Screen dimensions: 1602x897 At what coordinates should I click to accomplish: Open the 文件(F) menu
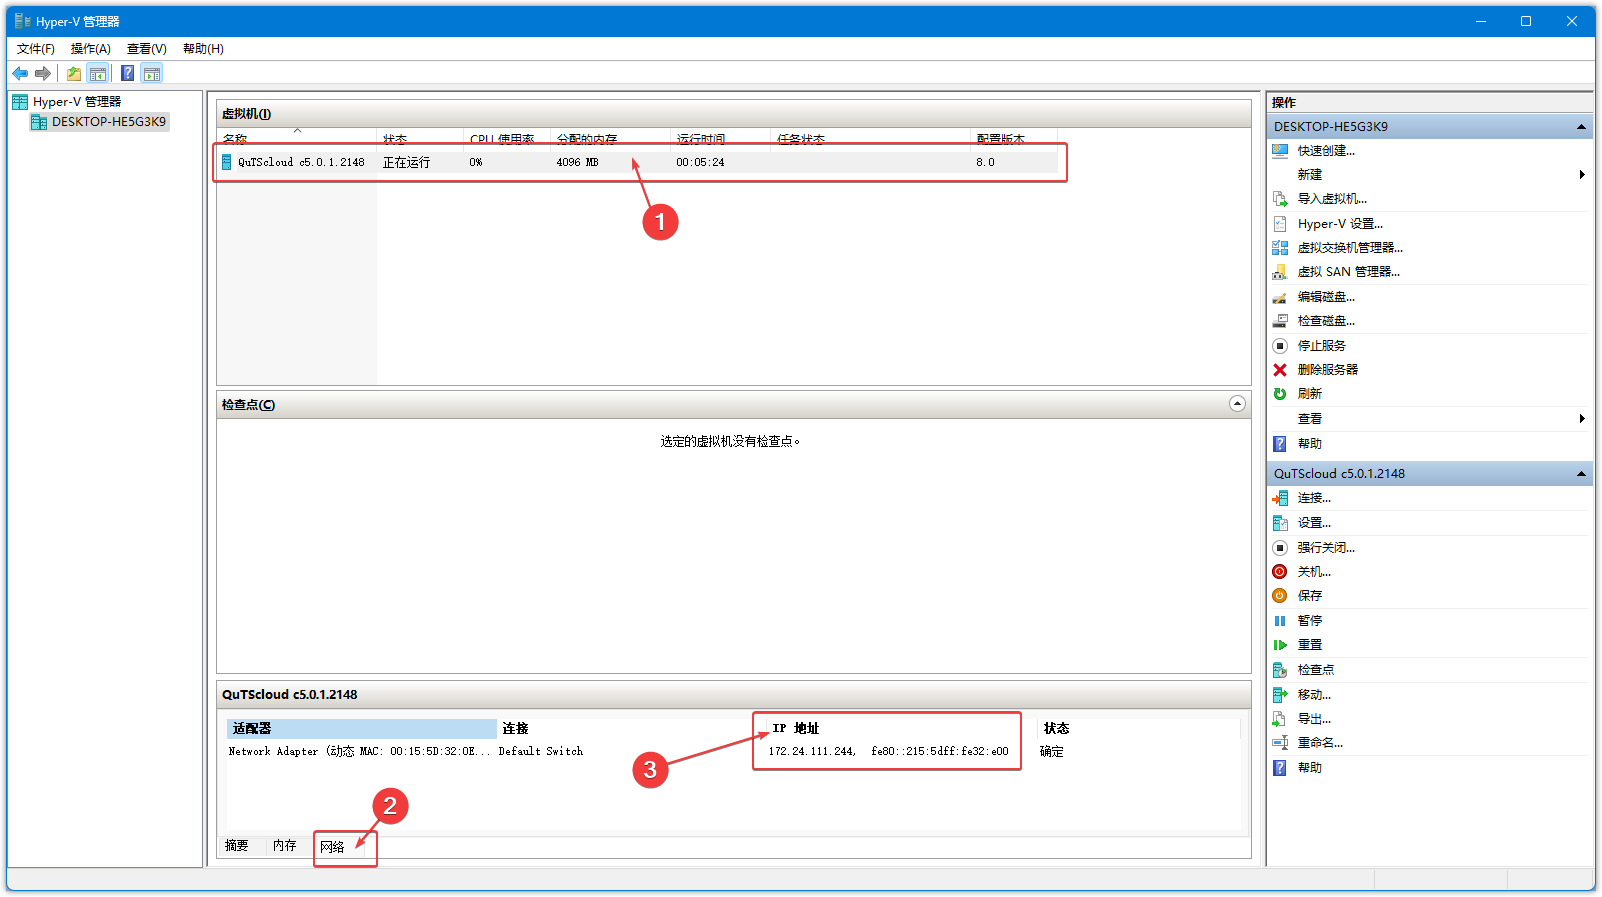[36, 49]
